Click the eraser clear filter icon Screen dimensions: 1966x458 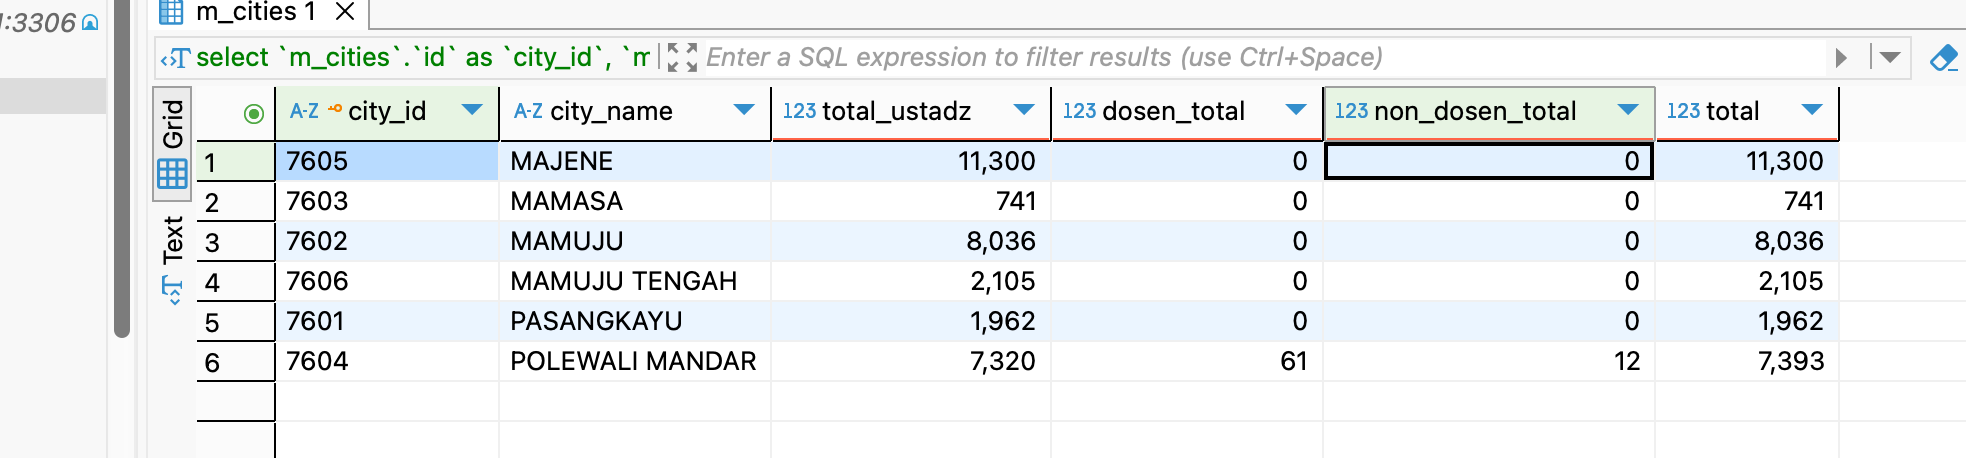1943,58
